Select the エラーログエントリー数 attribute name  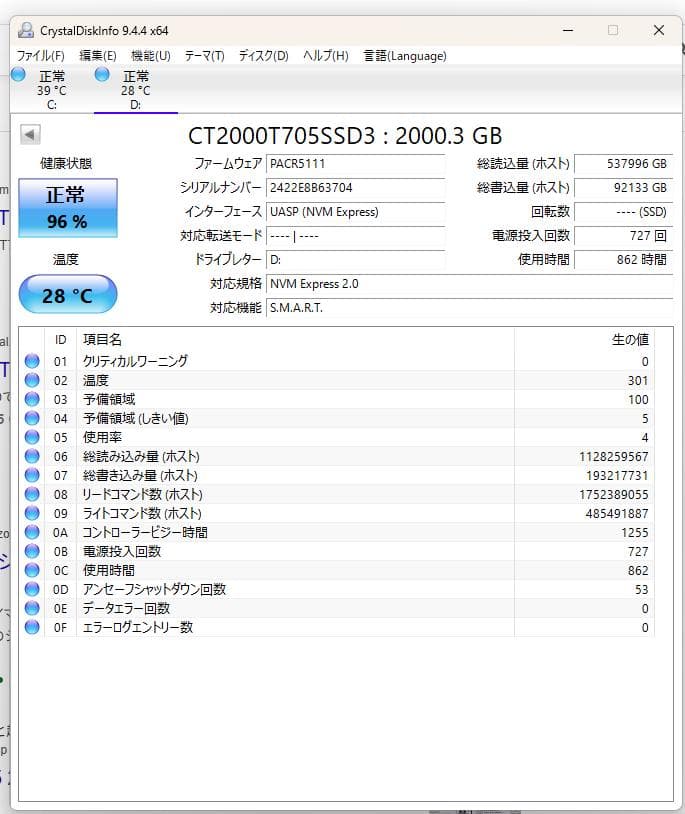click(138, 627)
